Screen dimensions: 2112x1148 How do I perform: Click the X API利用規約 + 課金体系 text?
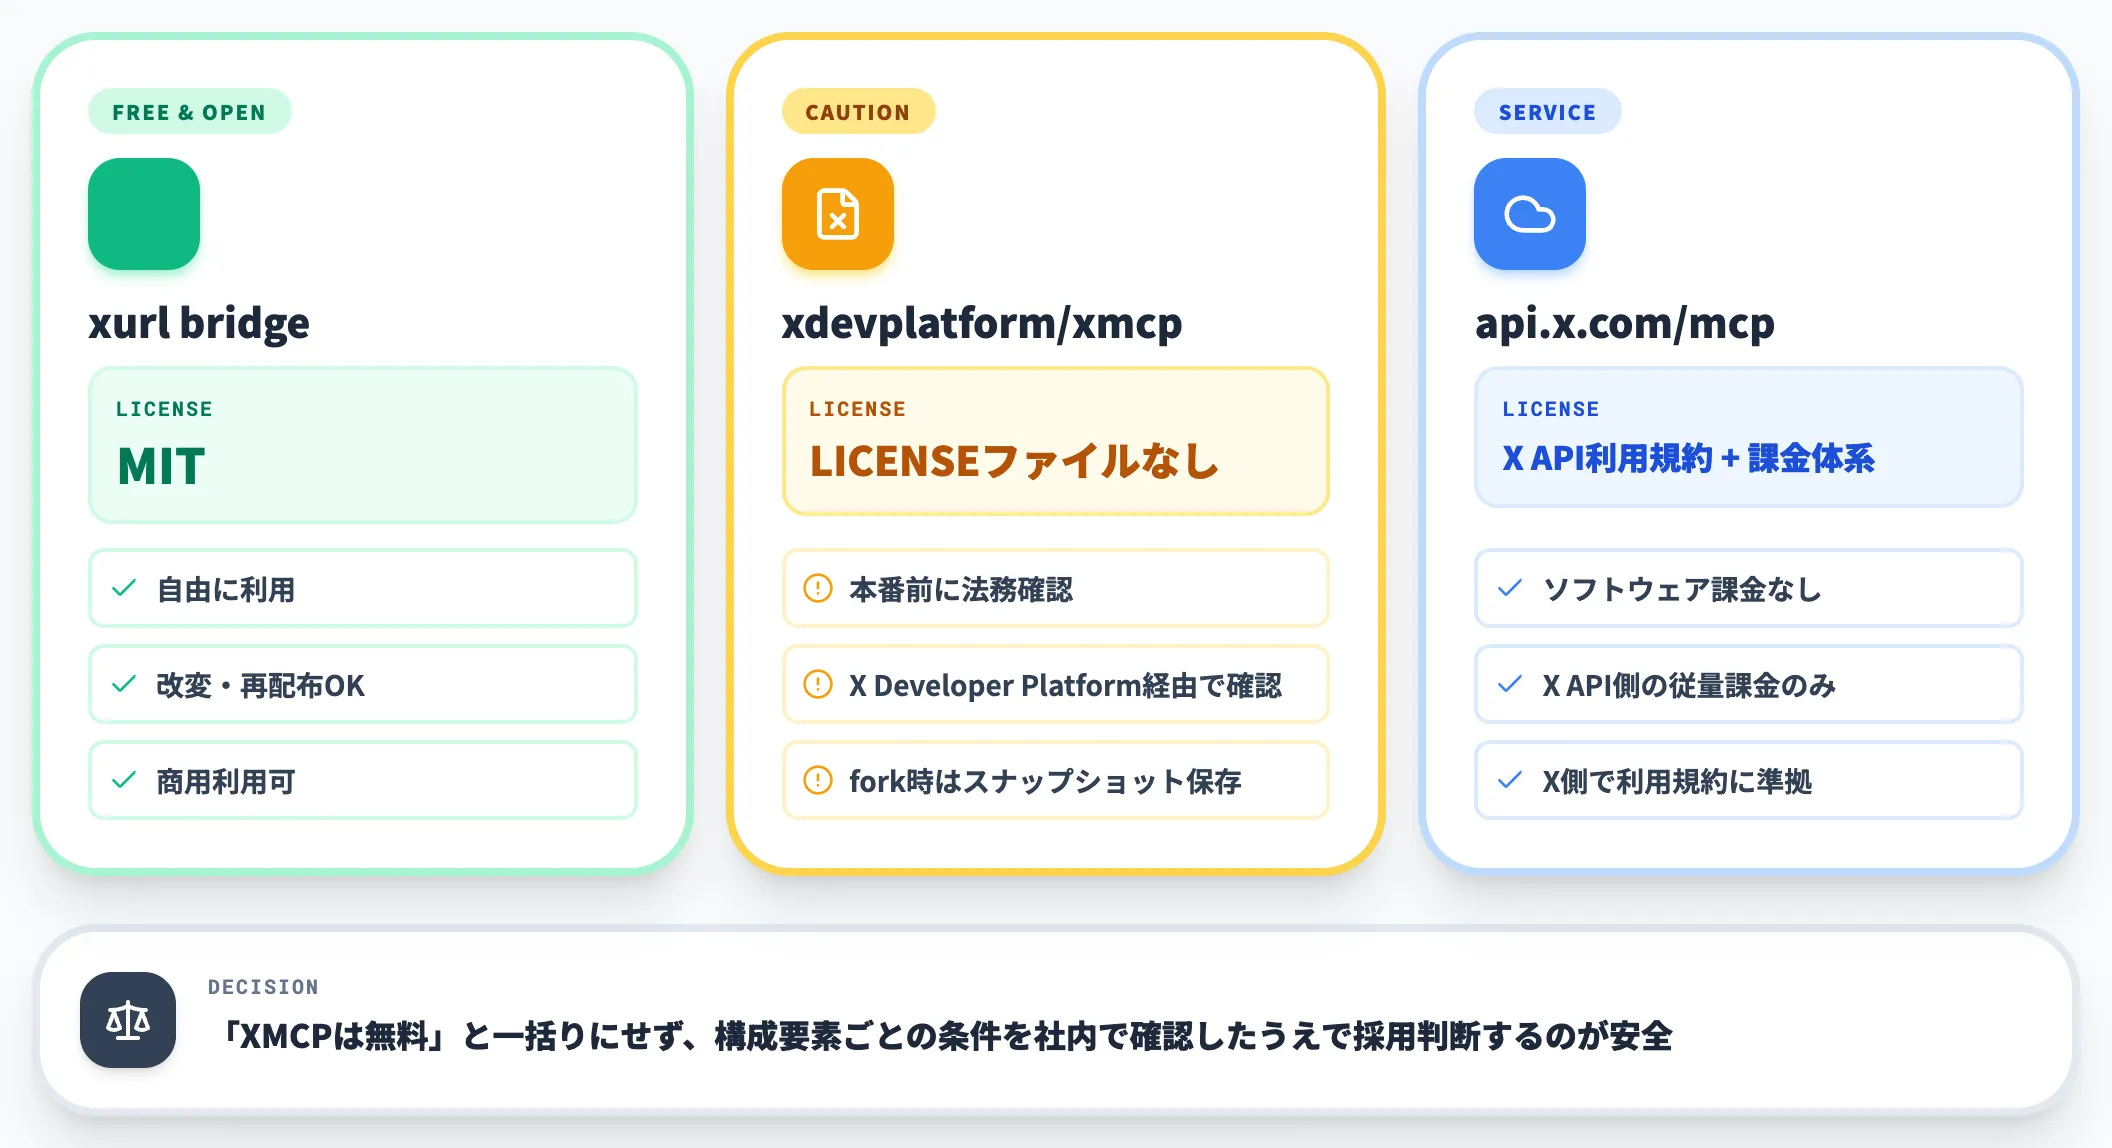(x=1688, y=458)
